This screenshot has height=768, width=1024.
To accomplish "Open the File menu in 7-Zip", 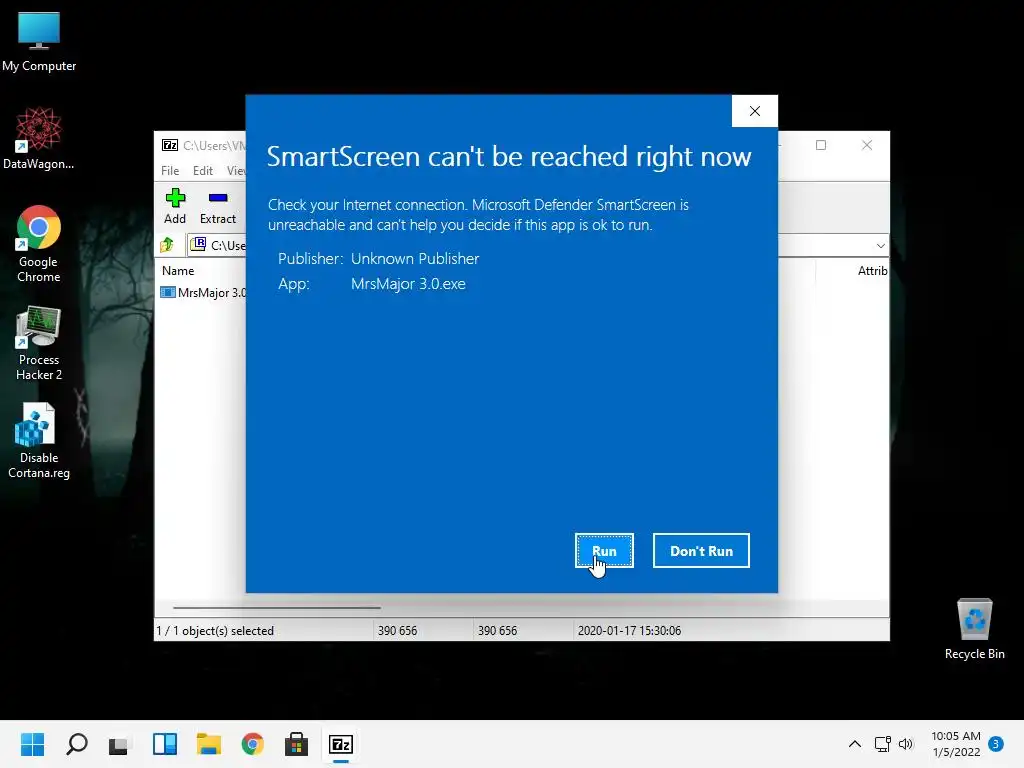I will 170,170.
